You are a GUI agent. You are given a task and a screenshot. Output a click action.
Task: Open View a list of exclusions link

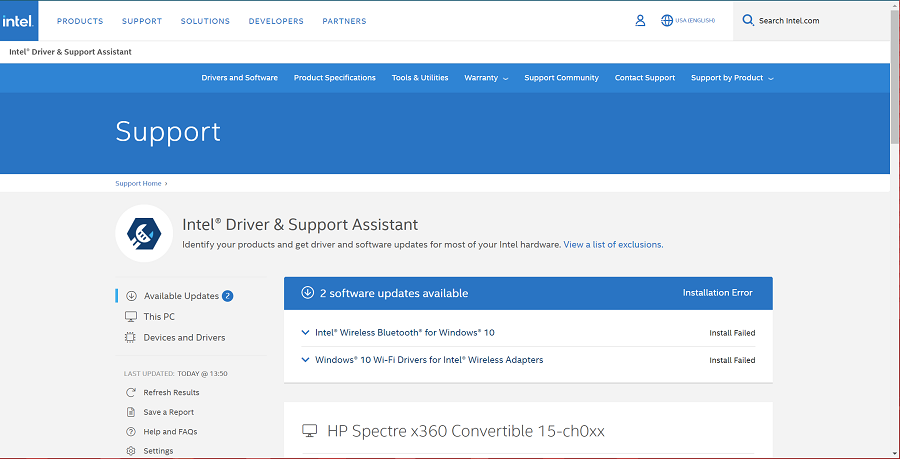tap(612, 245)
